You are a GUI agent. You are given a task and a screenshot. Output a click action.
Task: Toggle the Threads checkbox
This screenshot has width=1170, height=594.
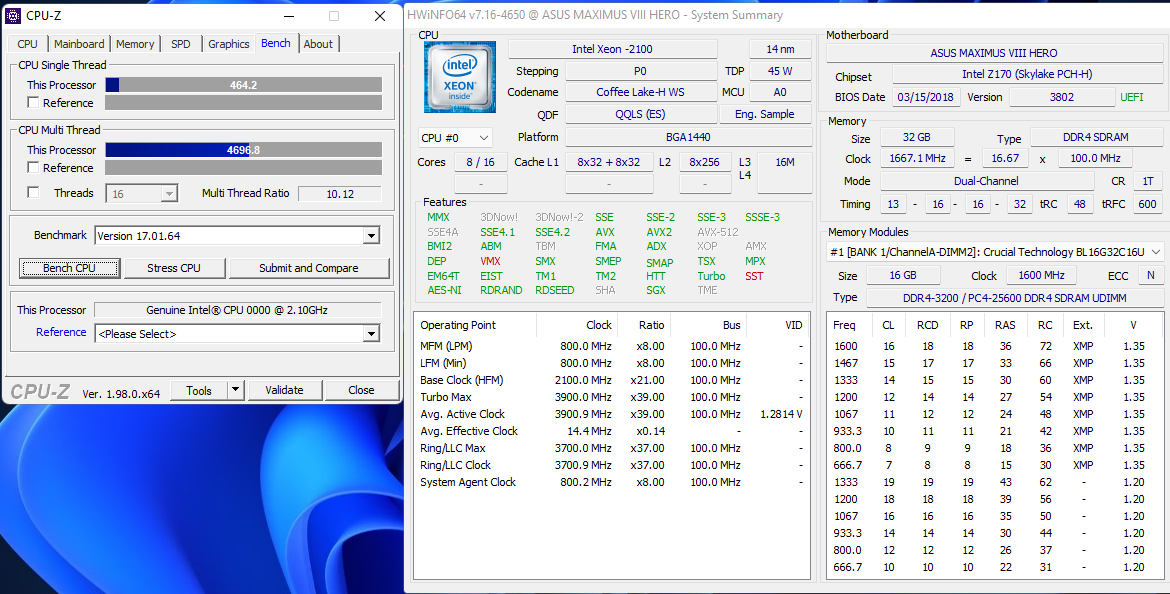point(33,193)
